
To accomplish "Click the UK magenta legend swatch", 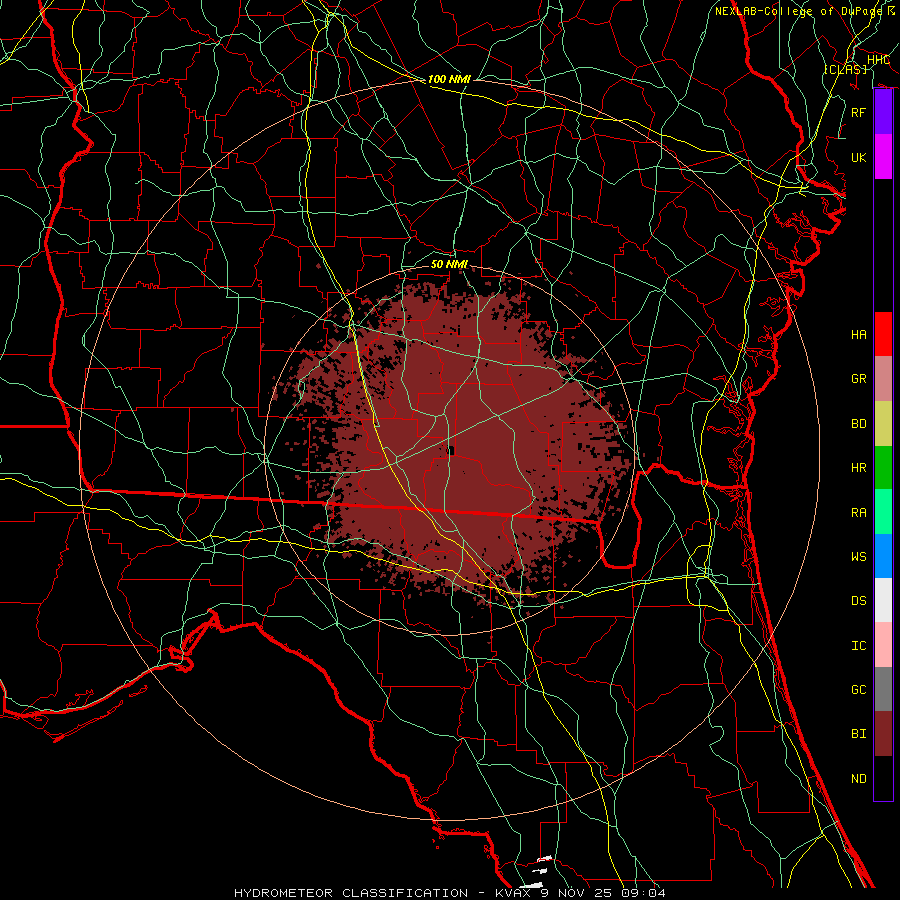I will [883, 157].
